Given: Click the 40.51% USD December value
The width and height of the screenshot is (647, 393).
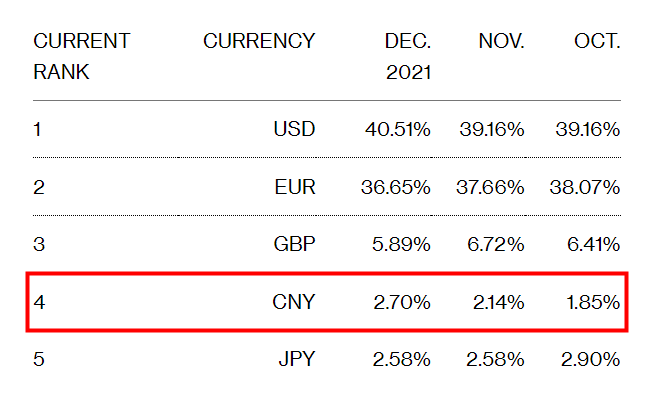Looking at the screenshot, I should click(x=398, y=129).
